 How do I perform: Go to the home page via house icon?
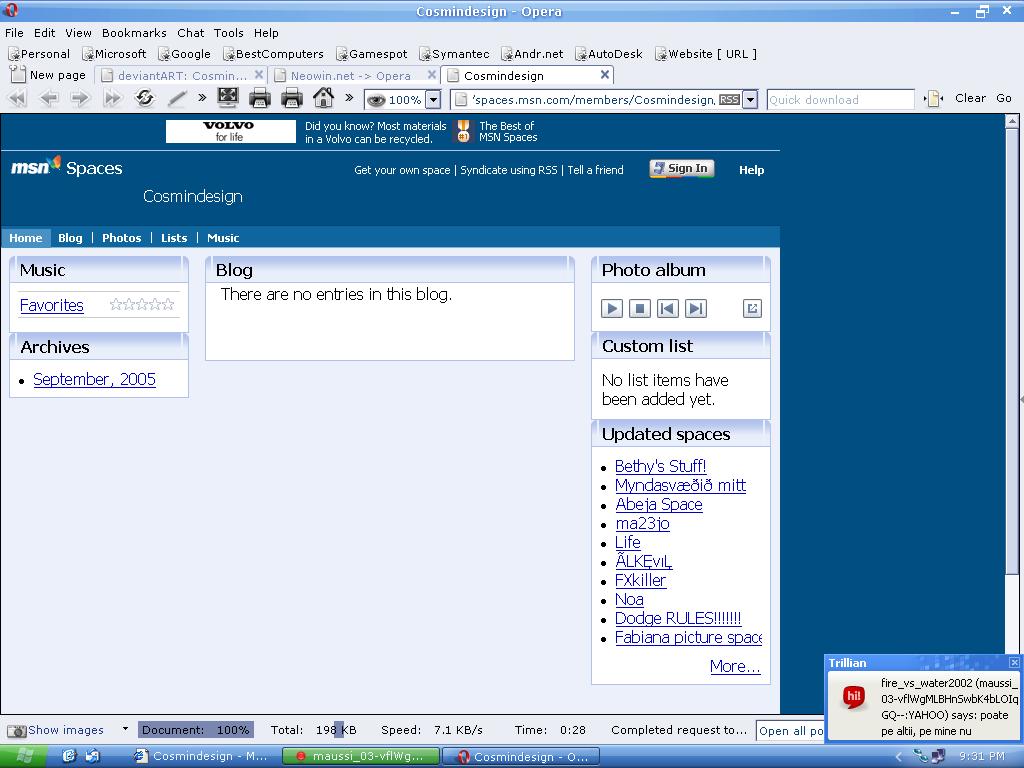point(323,98)
